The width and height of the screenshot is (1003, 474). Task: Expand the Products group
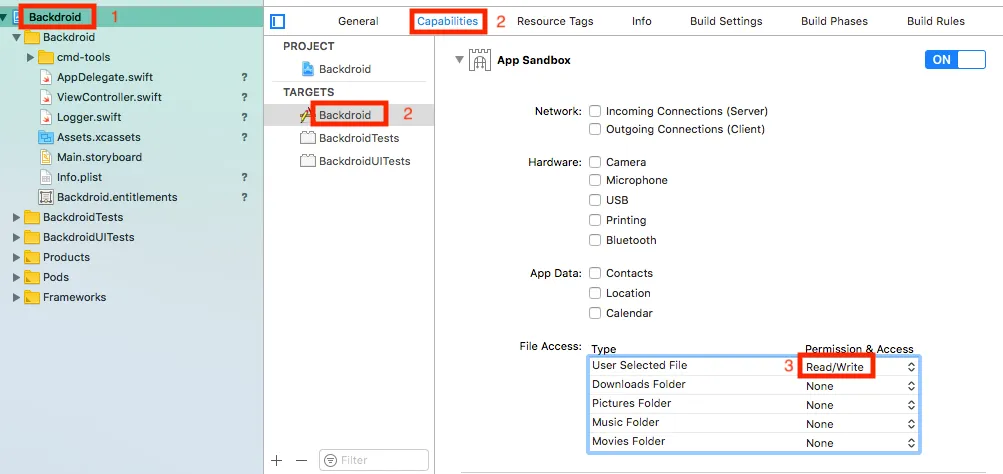[x=17, y=257]
